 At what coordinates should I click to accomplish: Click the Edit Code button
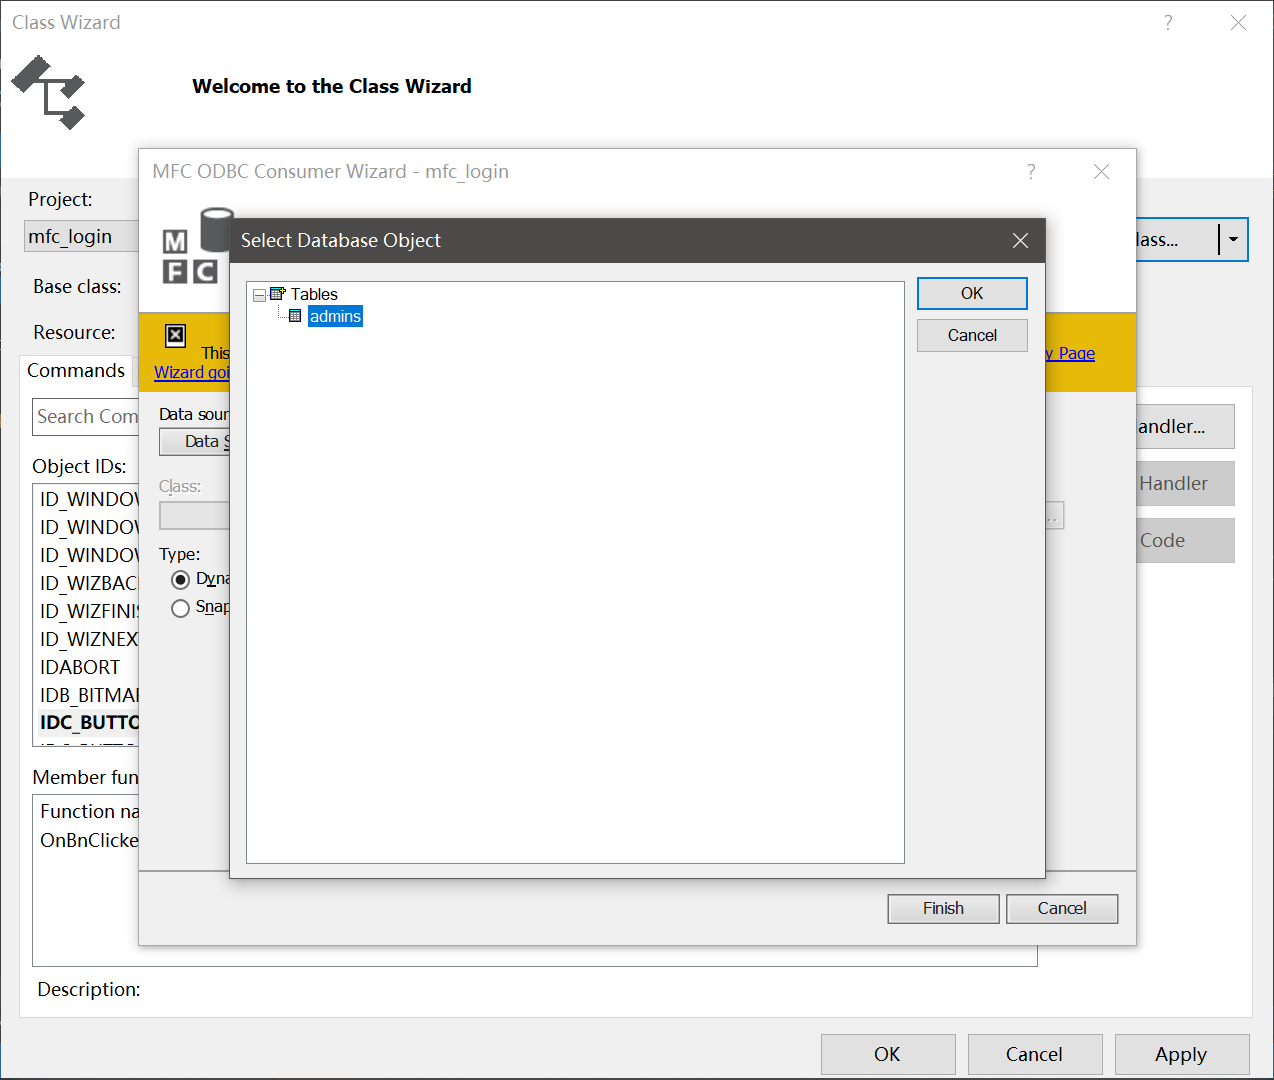coord(1185,540)
